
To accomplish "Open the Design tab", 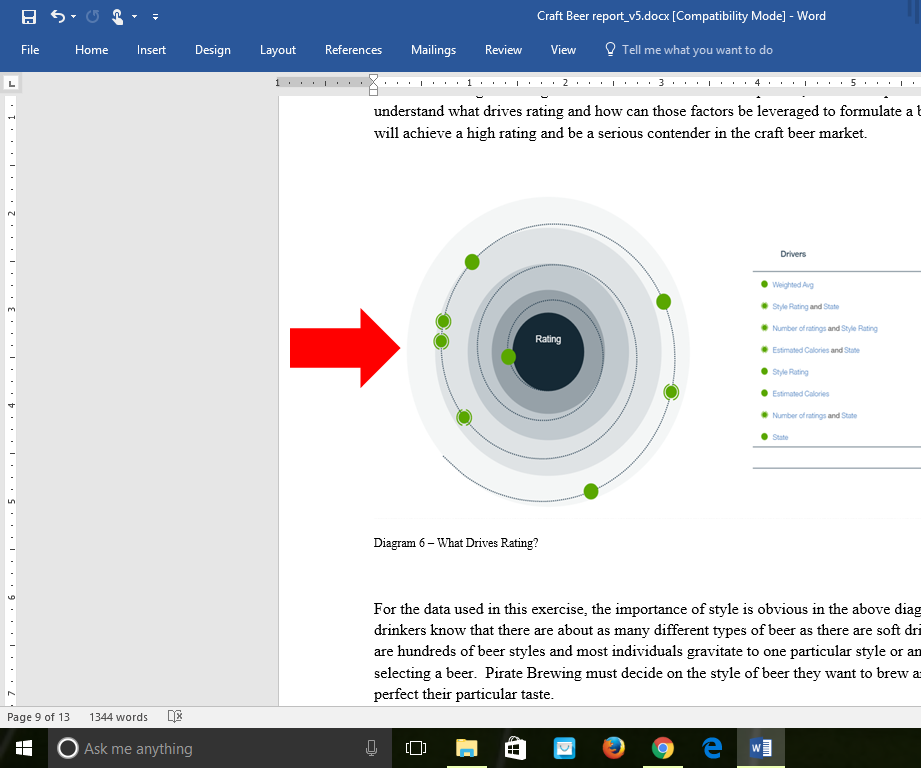I will pos(212,49).
